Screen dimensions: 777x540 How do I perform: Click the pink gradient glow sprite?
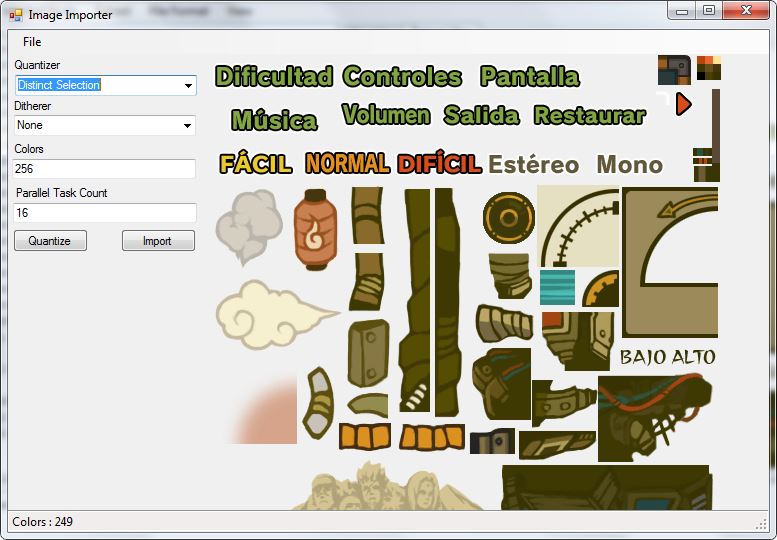coord(264,409)
